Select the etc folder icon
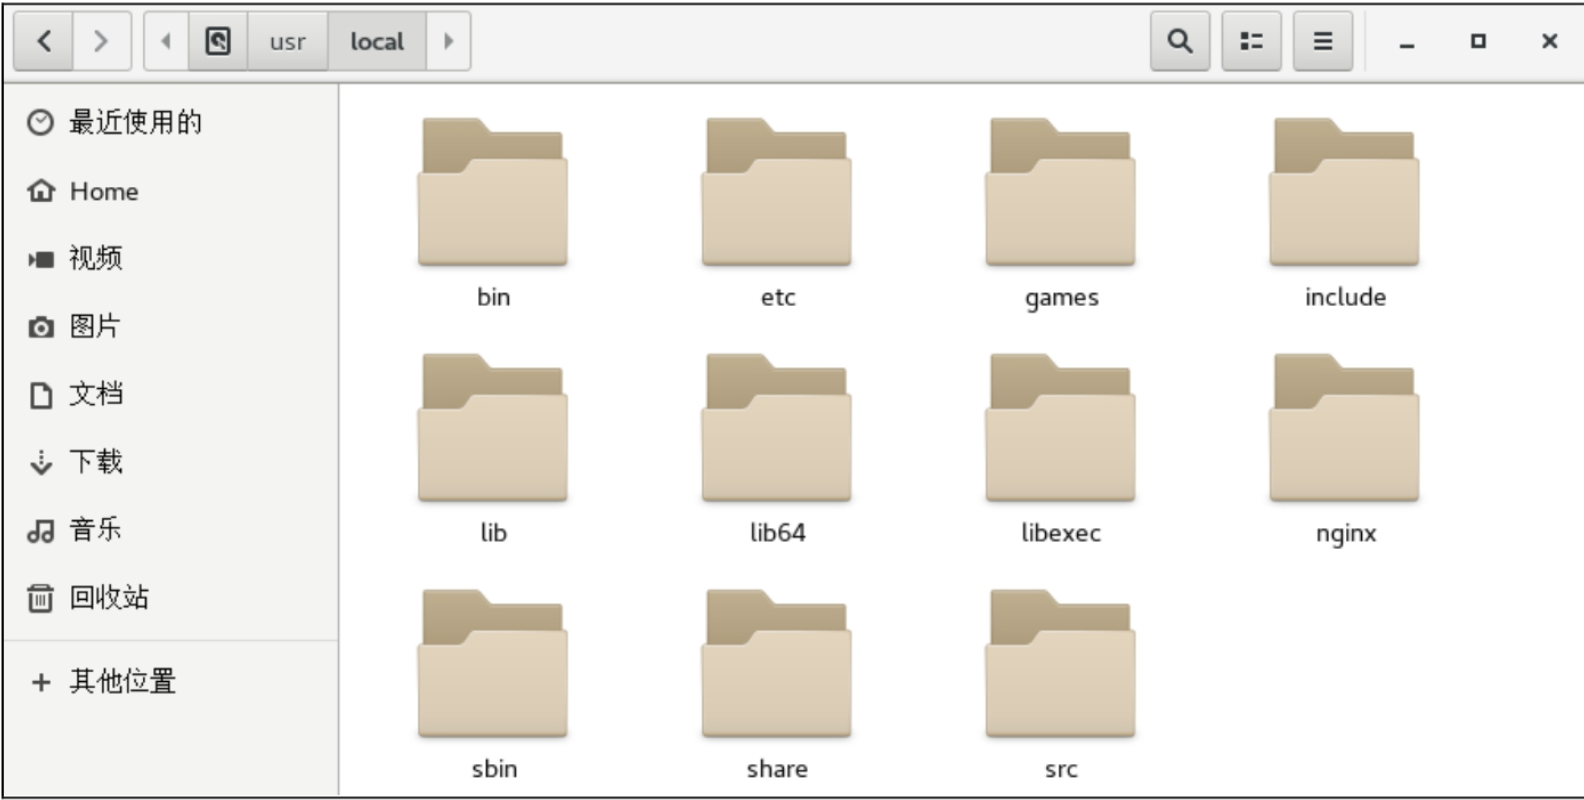 (x=777, y=192)
